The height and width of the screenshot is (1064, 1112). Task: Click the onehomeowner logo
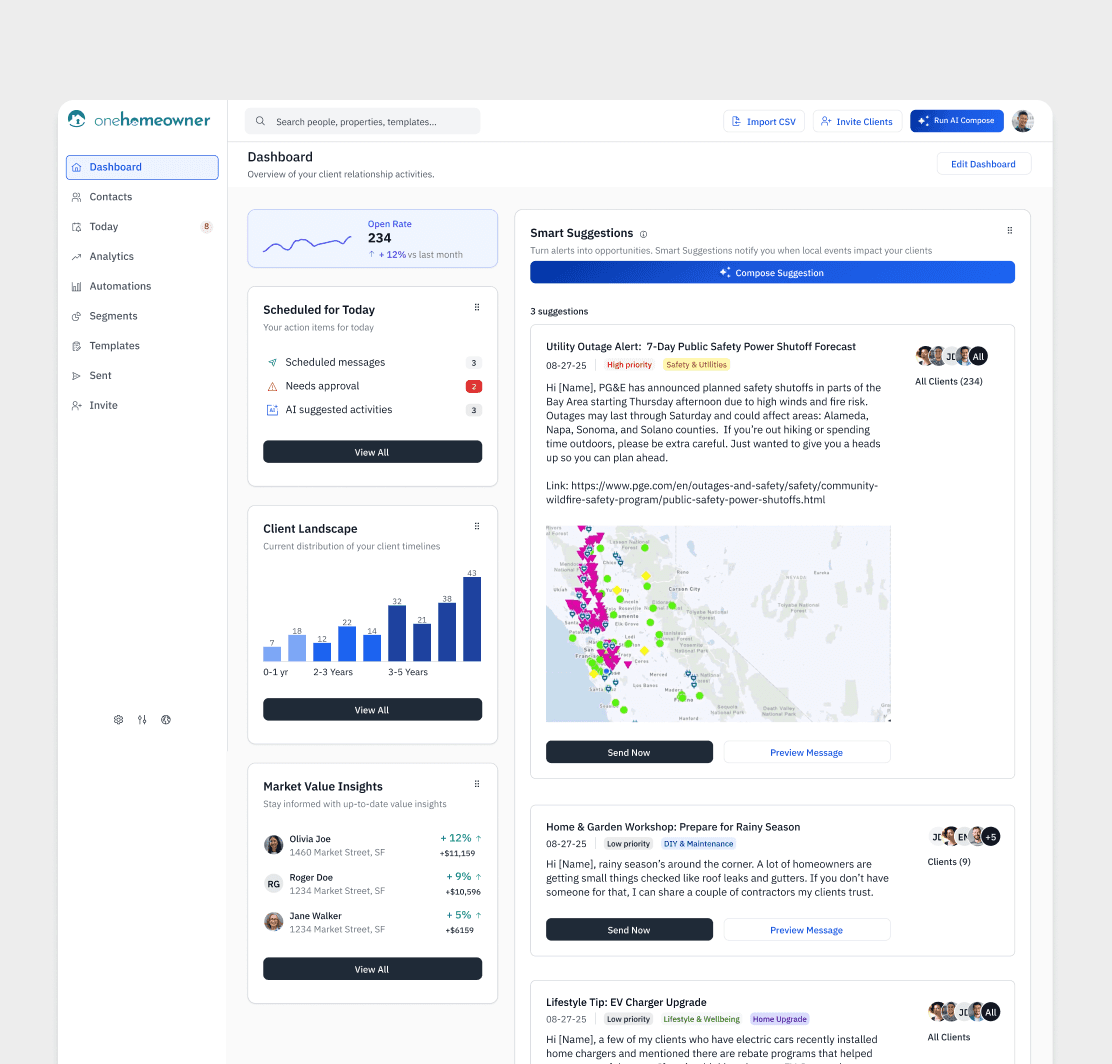point(139,119)
